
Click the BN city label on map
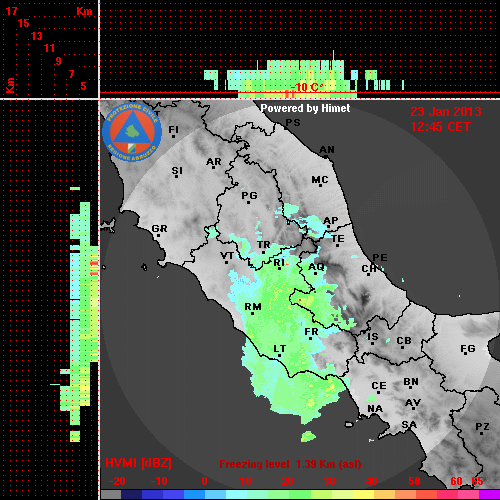[x=411, y=381]
